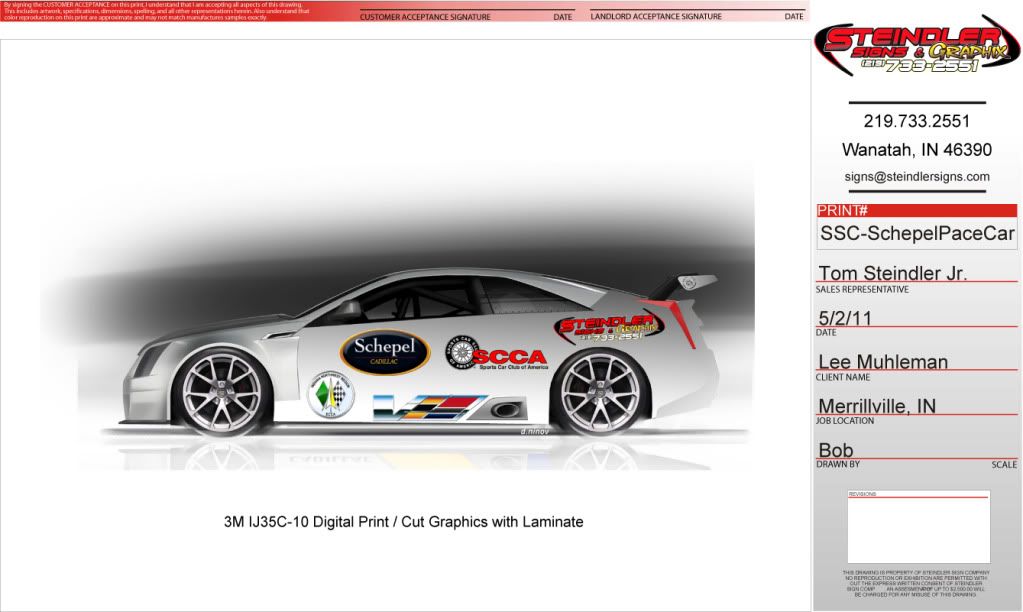This screenshot has height=612, width=1023.
Task: Click the Steindler Signs & Graphix logo
Action: [917, 46]
